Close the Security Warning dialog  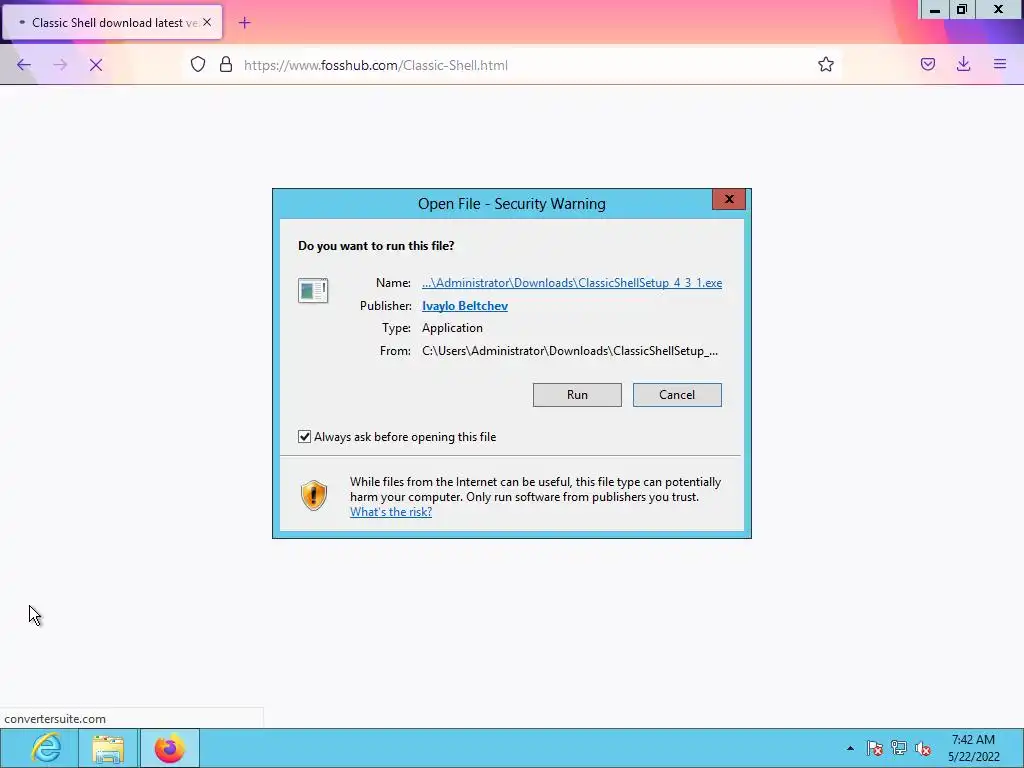(x=729, y=199)
